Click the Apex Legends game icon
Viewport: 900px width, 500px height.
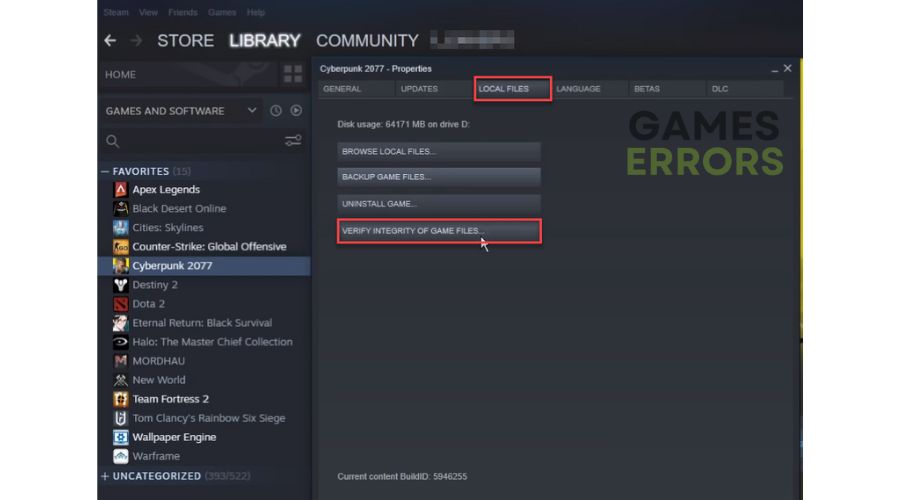[121, 189]
